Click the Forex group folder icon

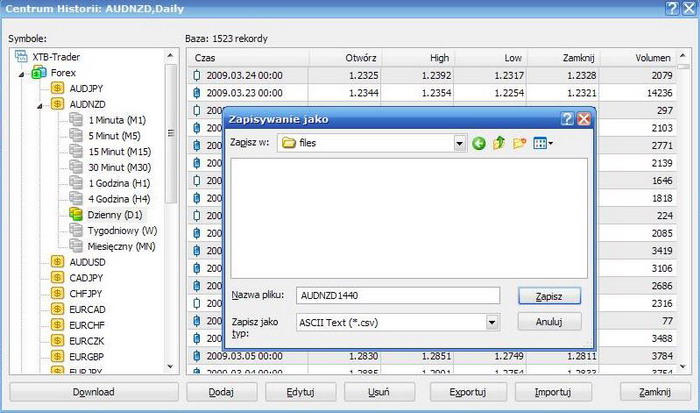point(39,72)
